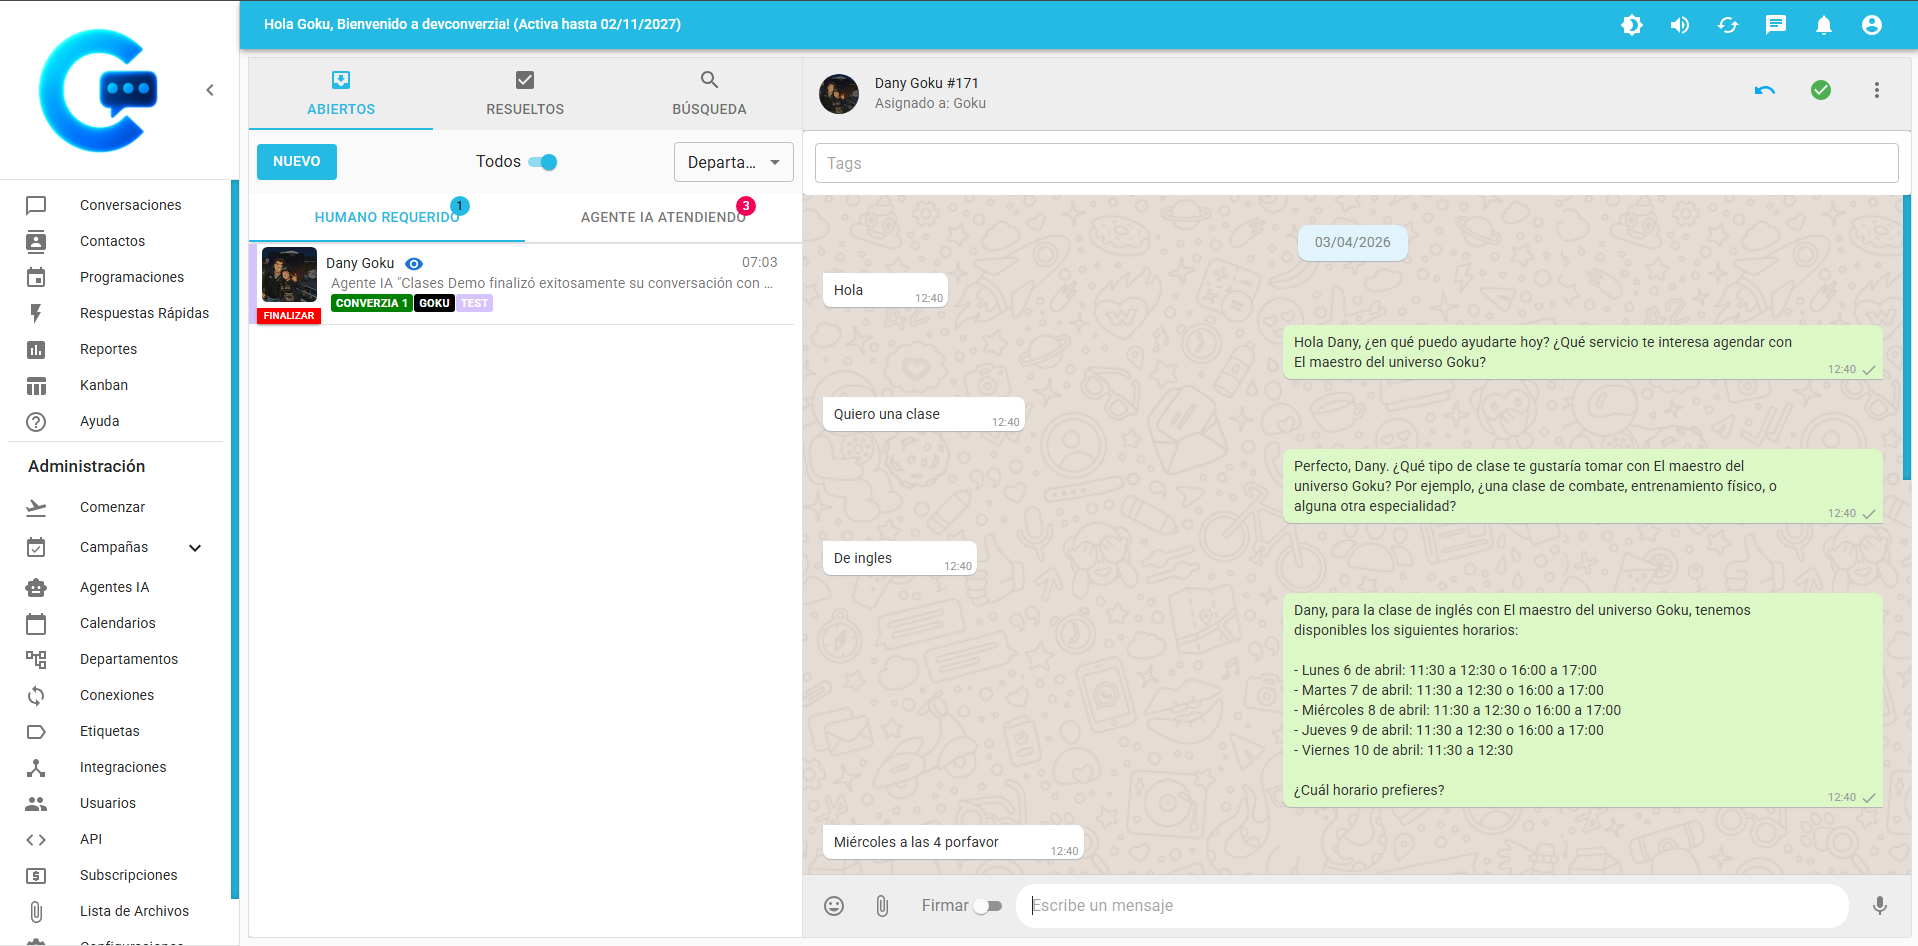
Task: Mute notification sounds via the speaker icon
Action: (x=1679, y=24)
